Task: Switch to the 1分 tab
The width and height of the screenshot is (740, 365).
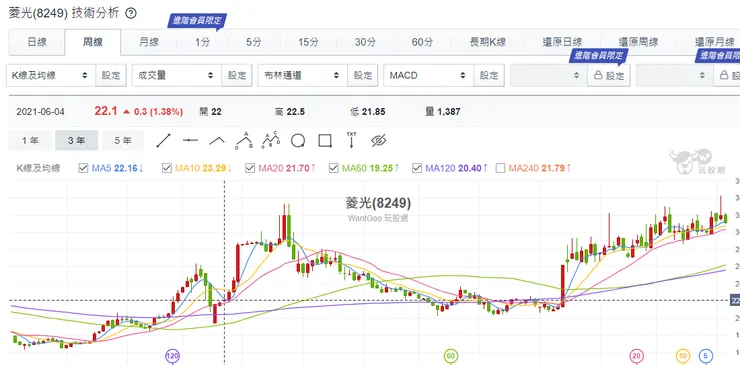Action: pos(202,42)
